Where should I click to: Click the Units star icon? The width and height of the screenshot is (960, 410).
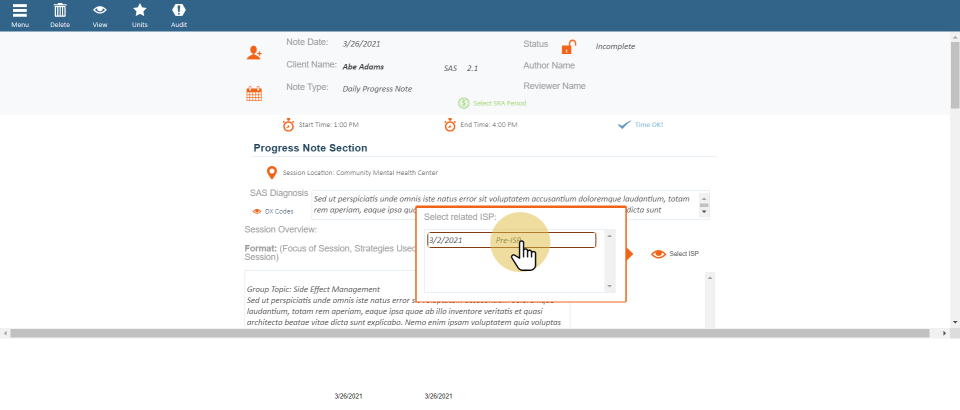click(140, 10)
